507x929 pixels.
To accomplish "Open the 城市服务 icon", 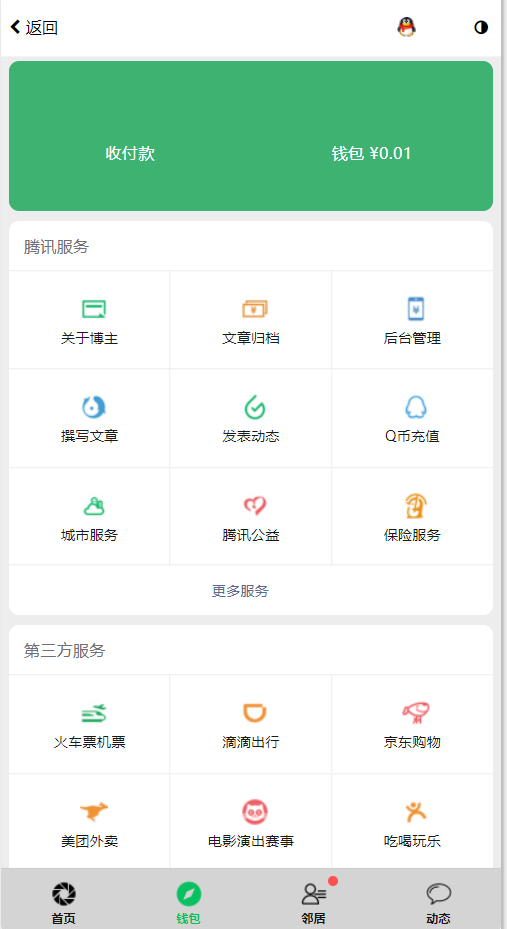I will (94, 507).
